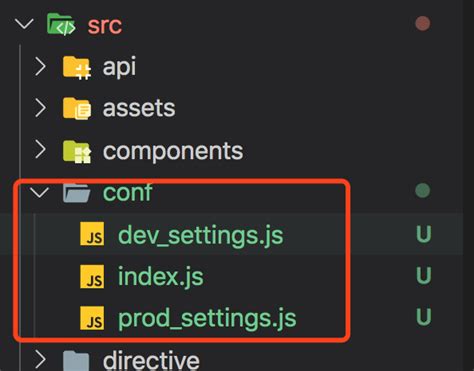Expand the directive folder chevron

click(40, 359)
